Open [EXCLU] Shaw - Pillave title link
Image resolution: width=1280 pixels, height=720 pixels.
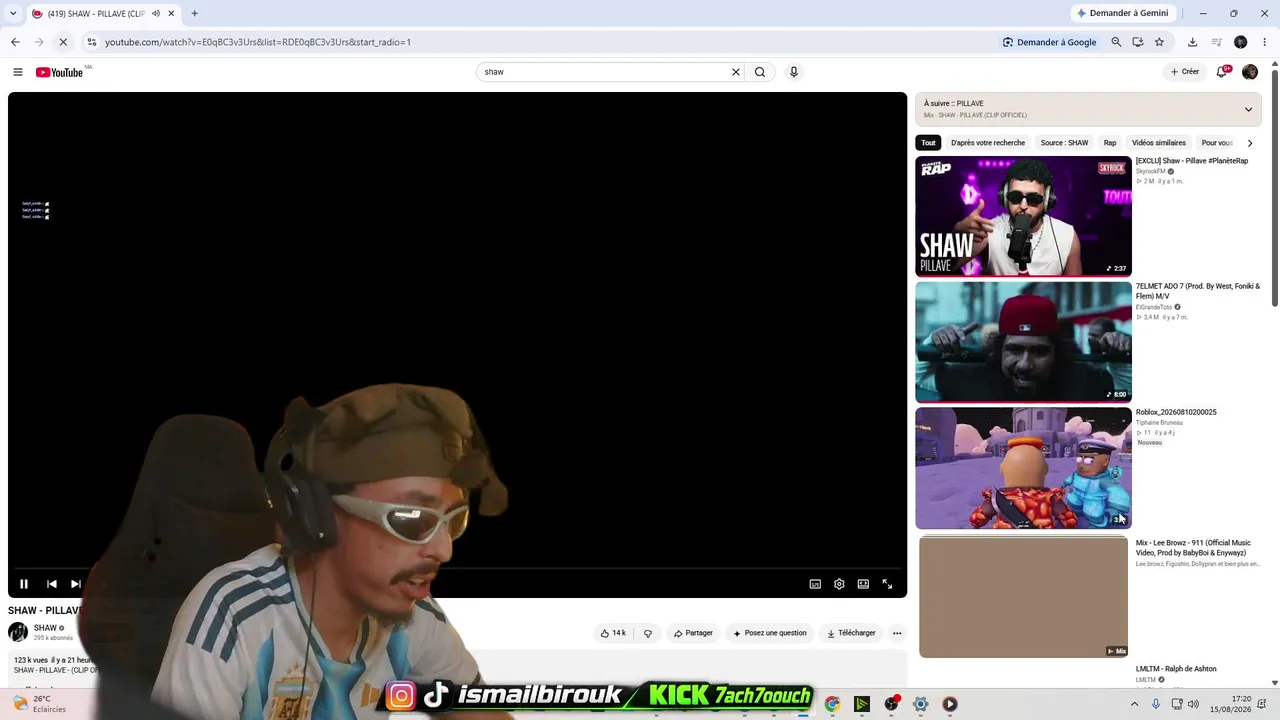1192,161
